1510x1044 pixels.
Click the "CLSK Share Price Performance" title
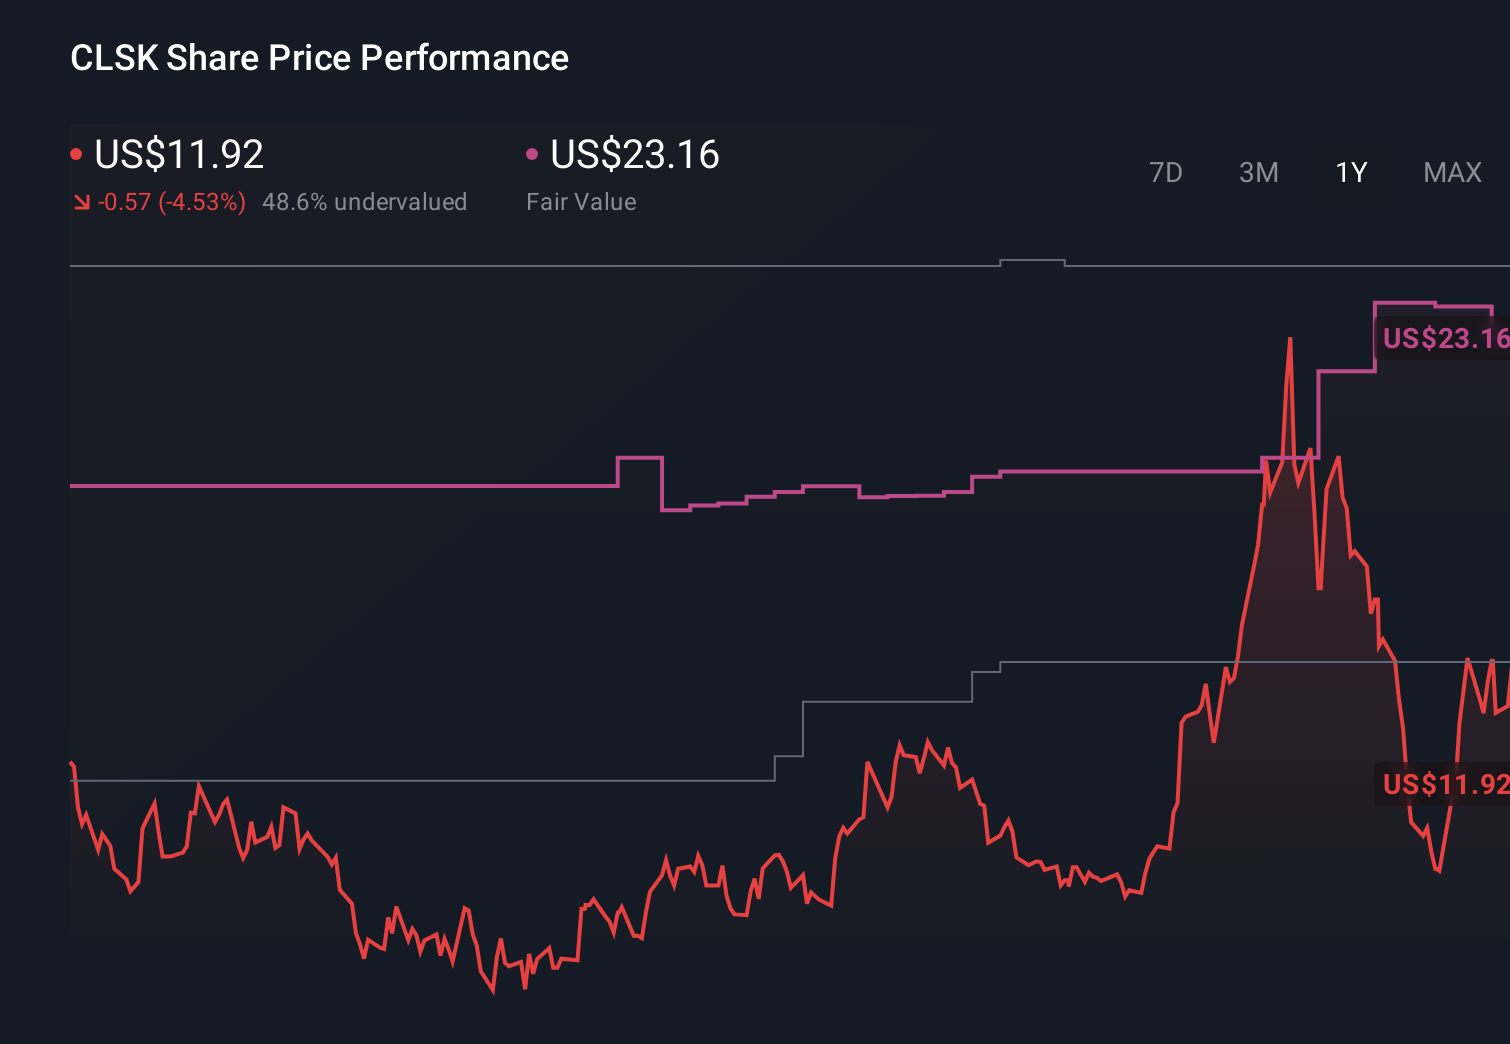(x=319, y=58)
